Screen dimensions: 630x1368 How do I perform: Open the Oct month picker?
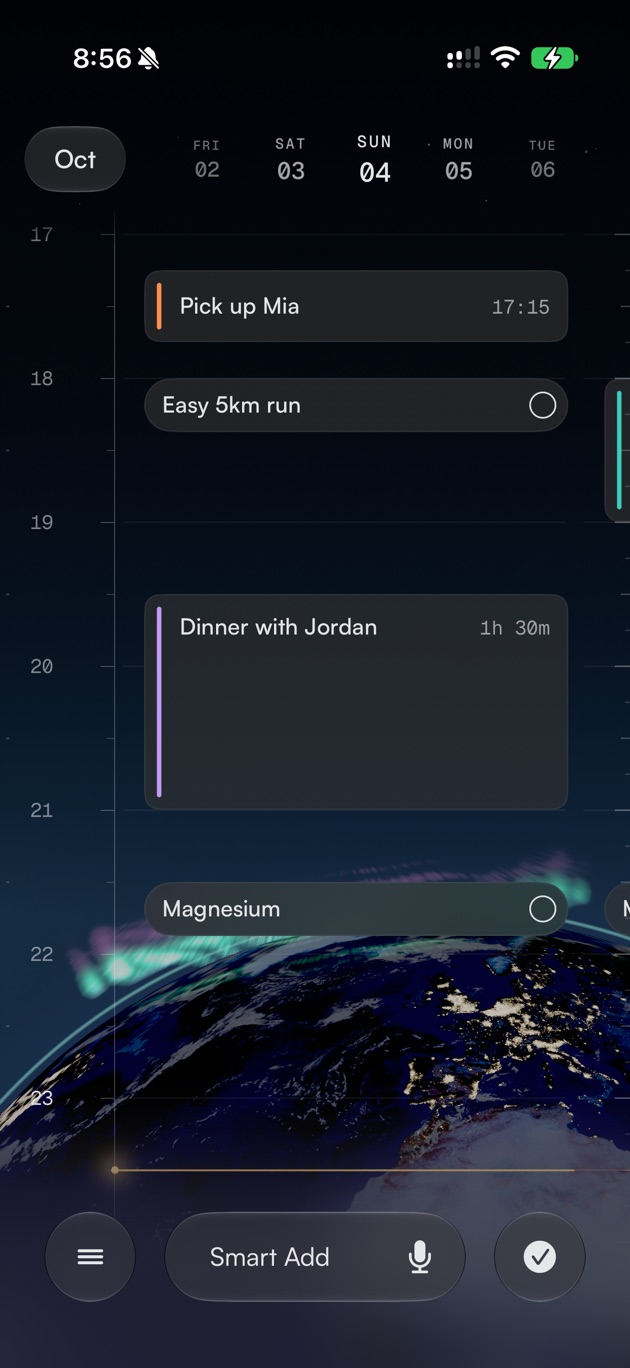tap(75, 159)
